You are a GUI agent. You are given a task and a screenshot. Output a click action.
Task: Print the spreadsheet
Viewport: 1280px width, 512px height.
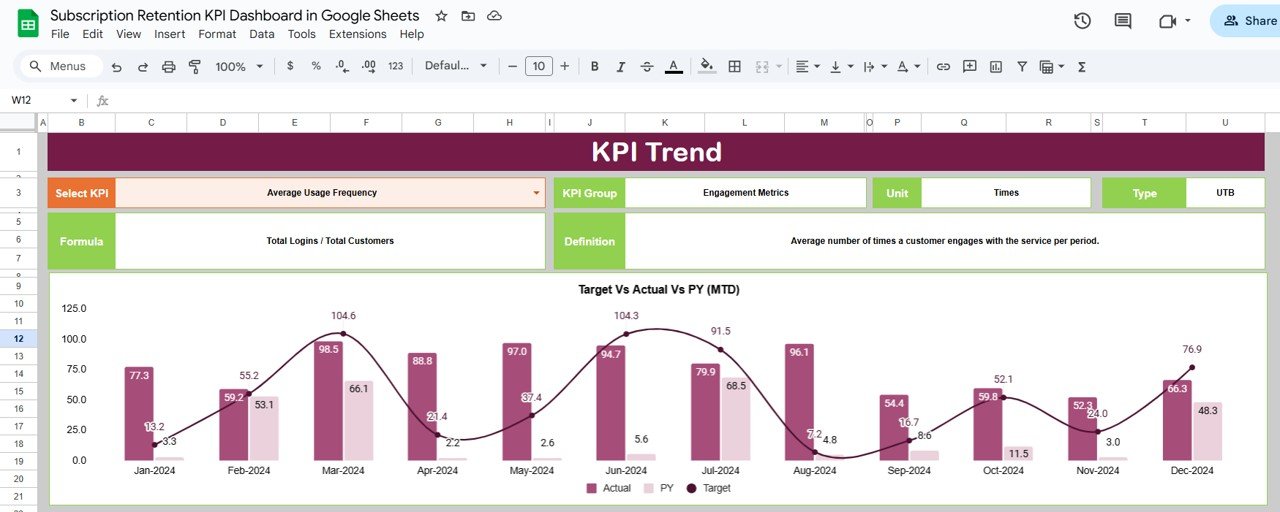click(168, 66)
